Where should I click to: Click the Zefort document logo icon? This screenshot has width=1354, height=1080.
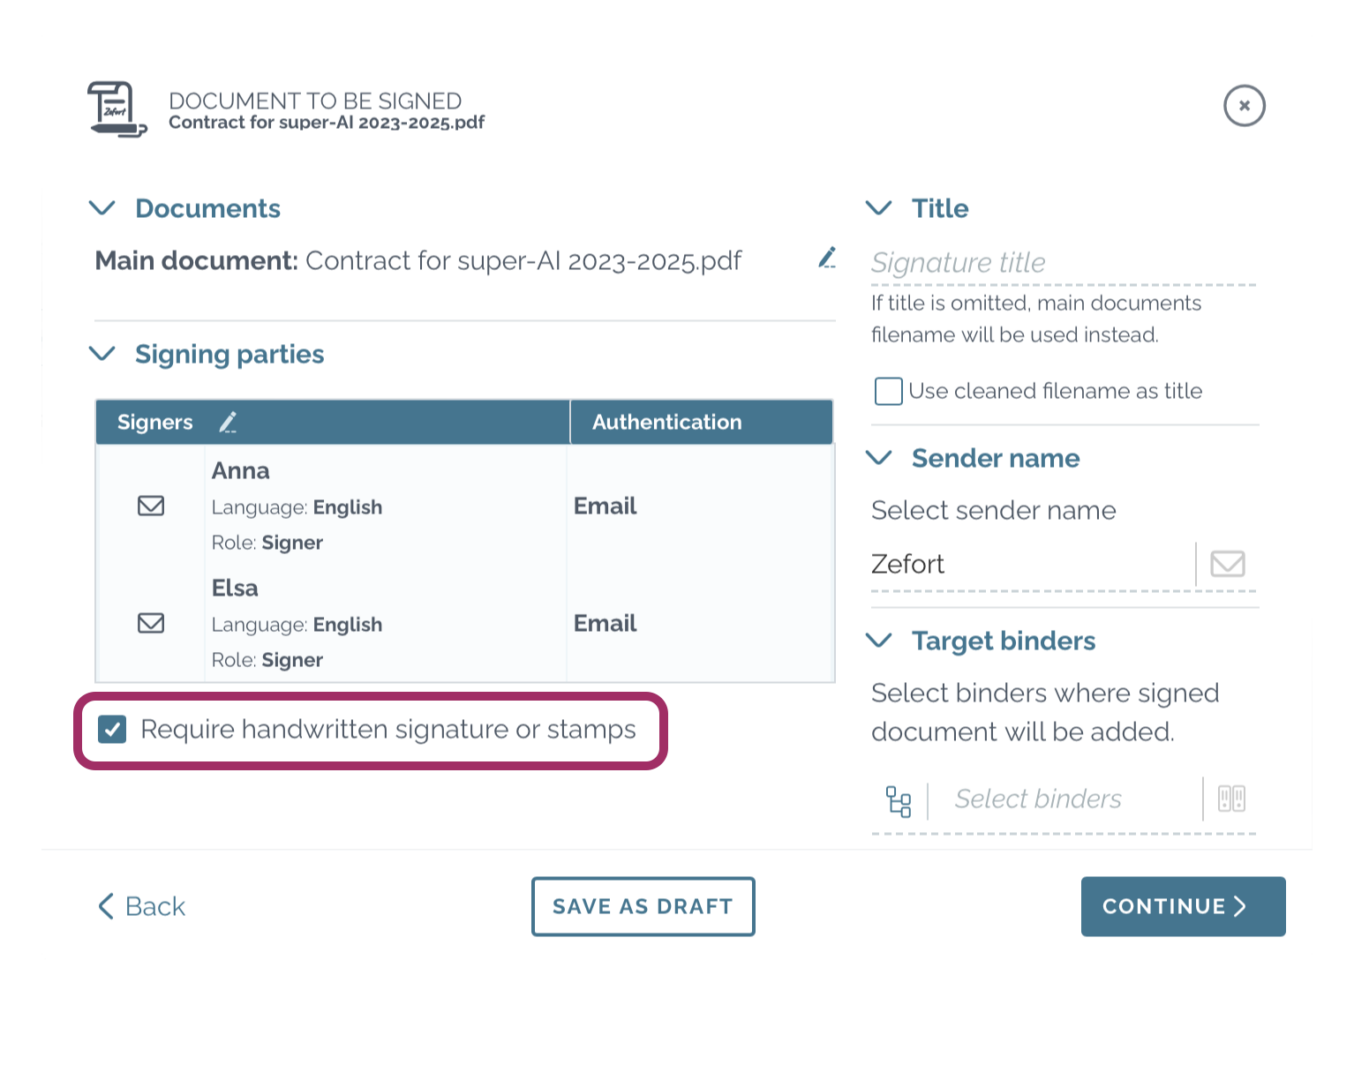(x=117, y=109)
